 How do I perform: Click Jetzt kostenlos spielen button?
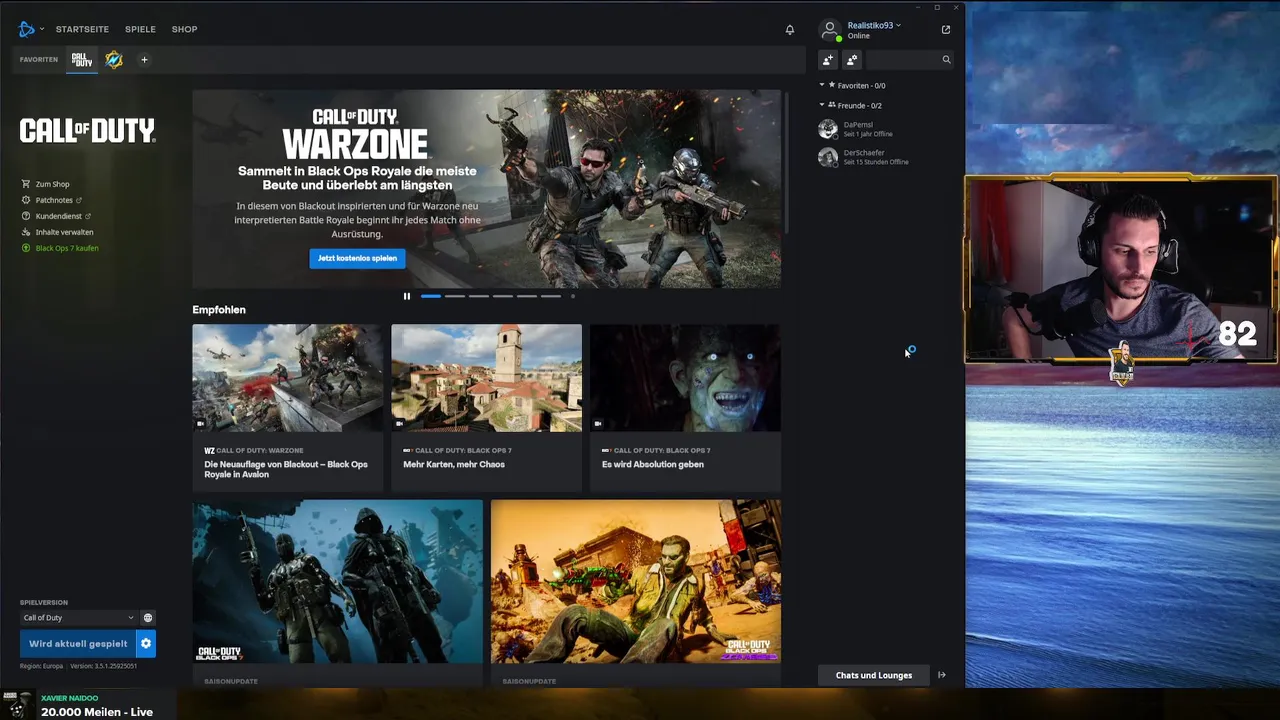(x=357, y=258)
